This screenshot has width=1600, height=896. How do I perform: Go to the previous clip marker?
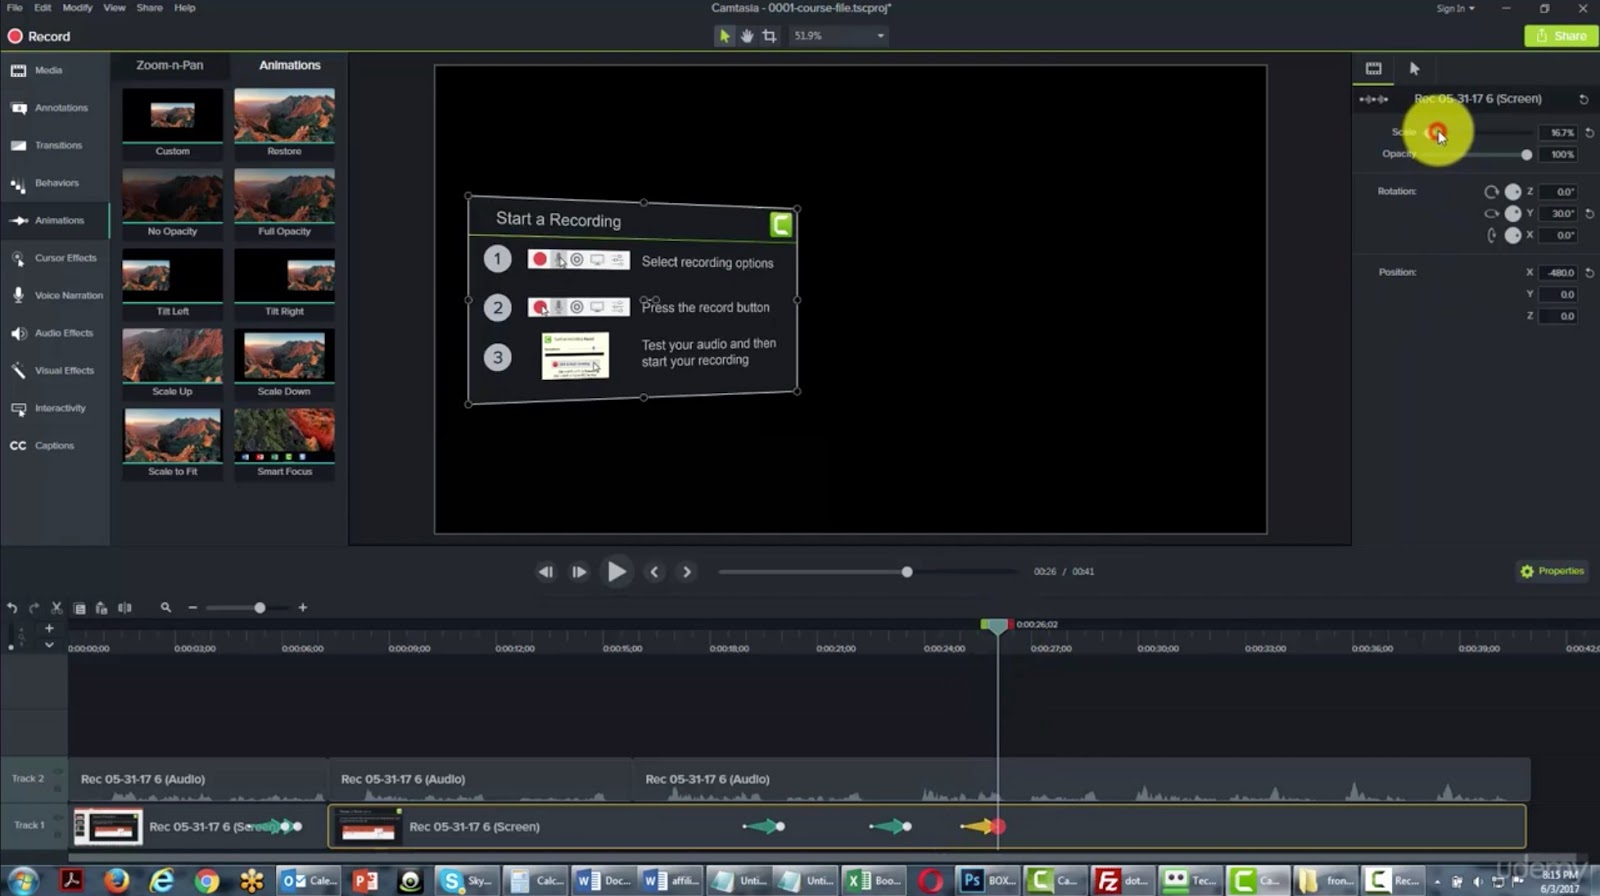click(654, 572)
